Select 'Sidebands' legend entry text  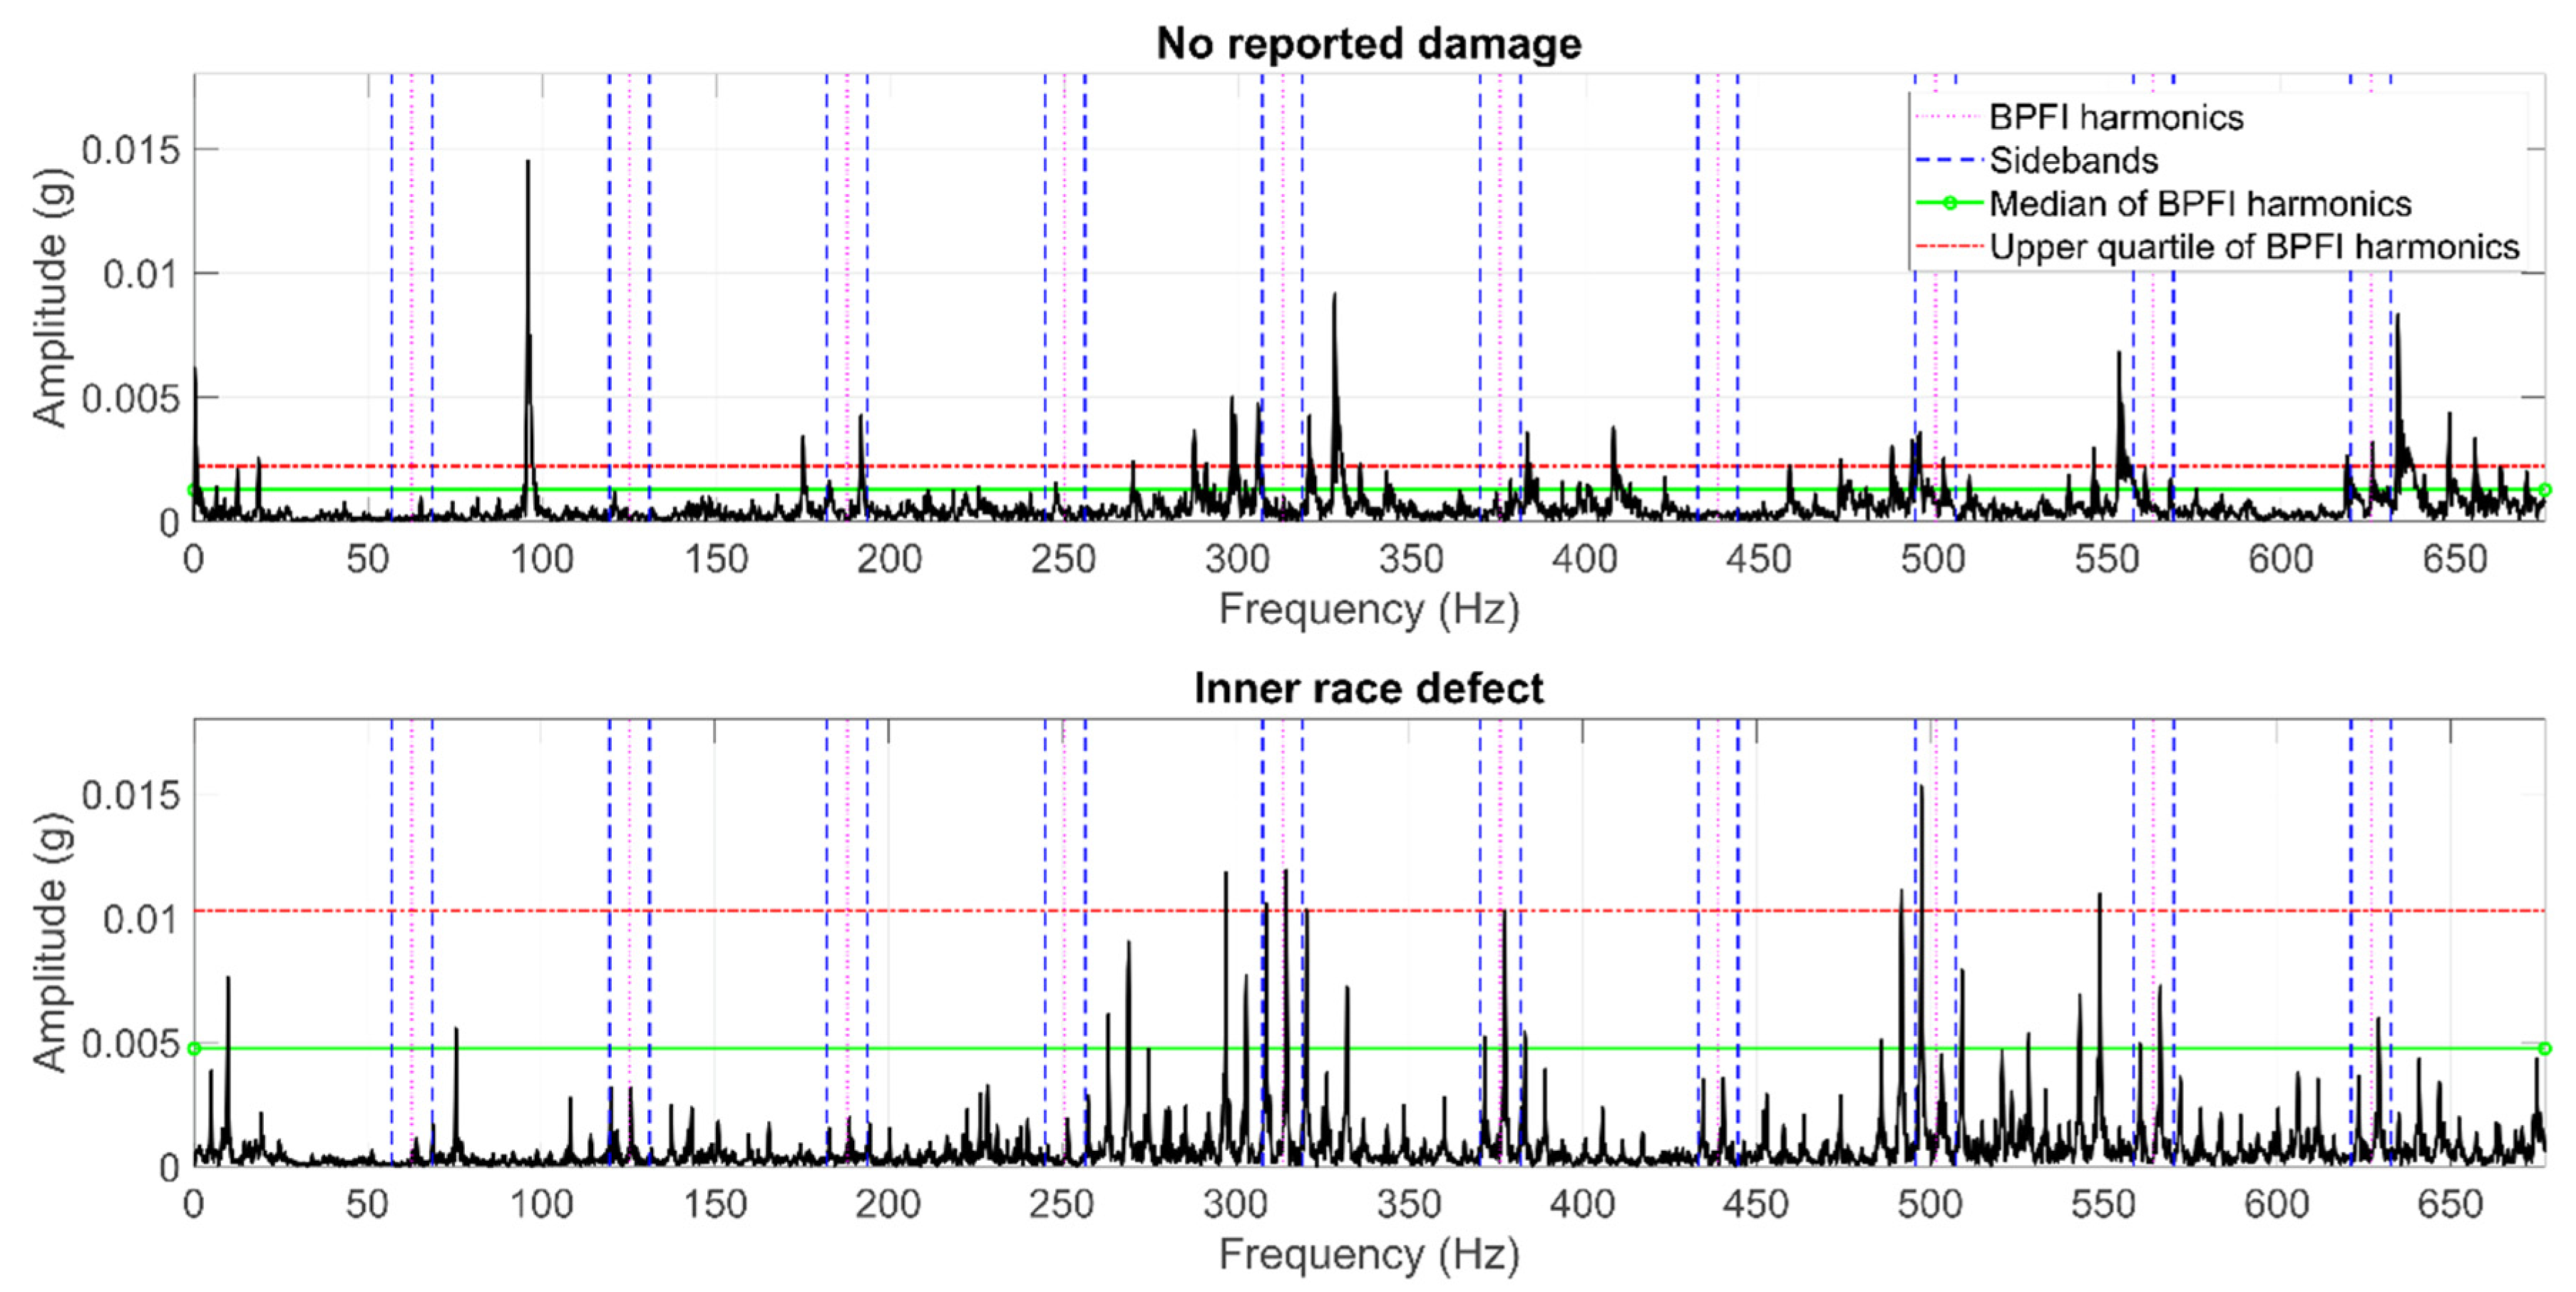click(2073, 161)
